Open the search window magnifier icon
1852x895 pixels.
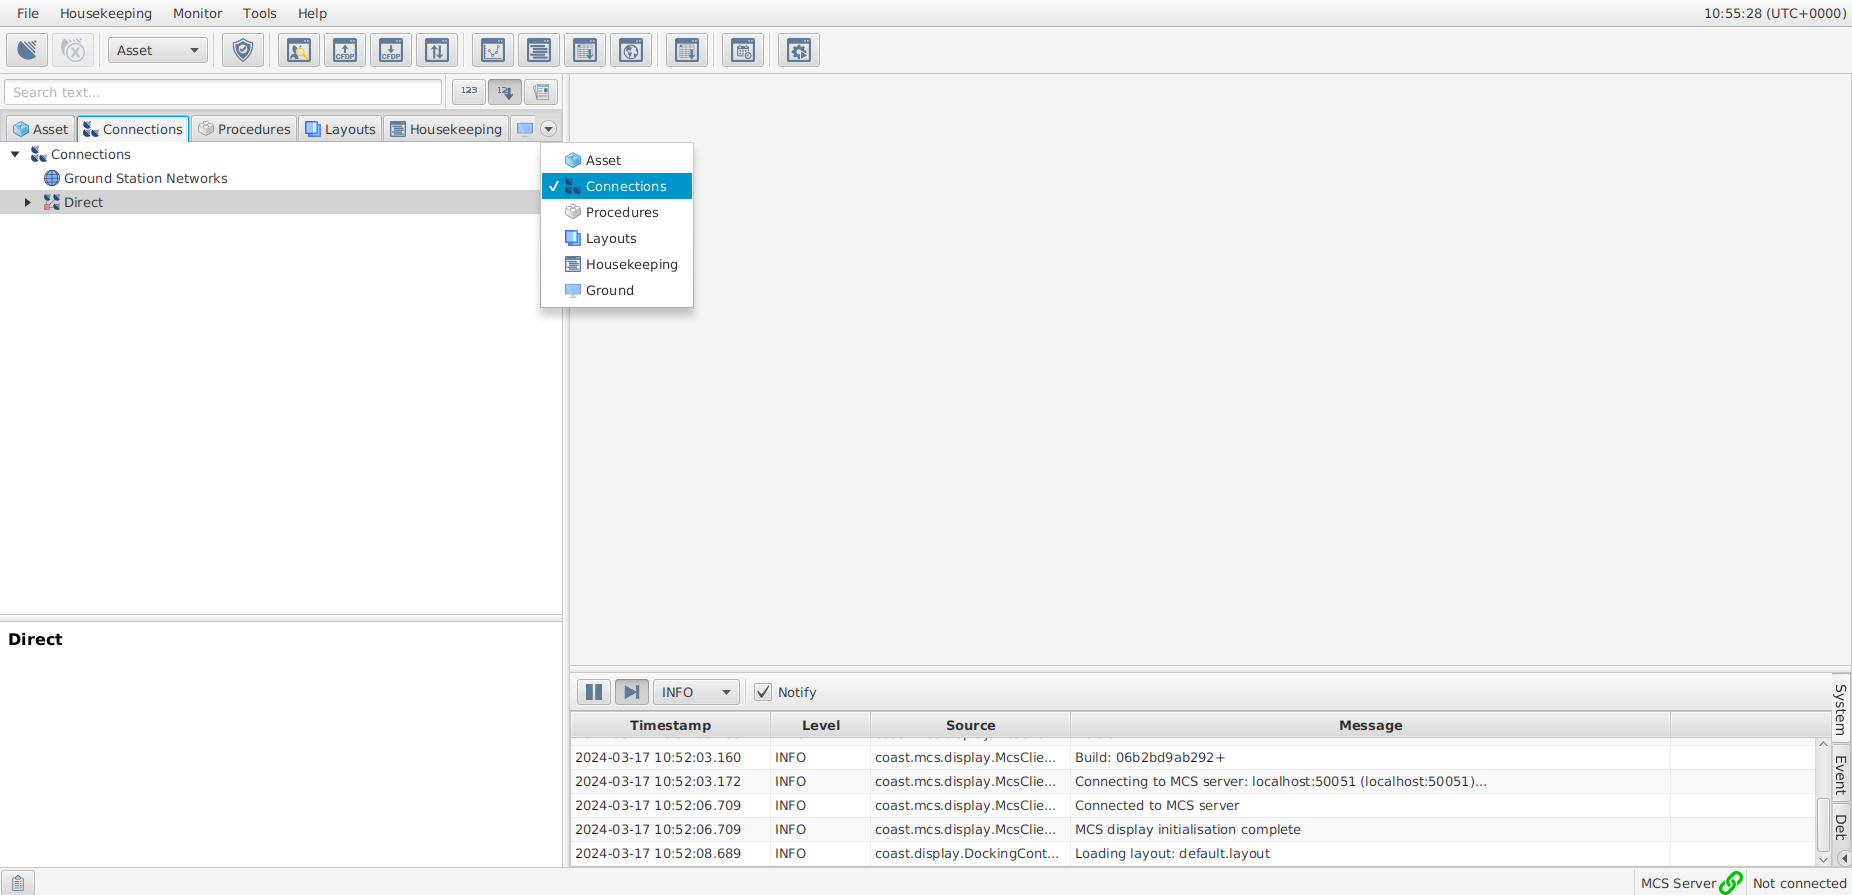299,50
